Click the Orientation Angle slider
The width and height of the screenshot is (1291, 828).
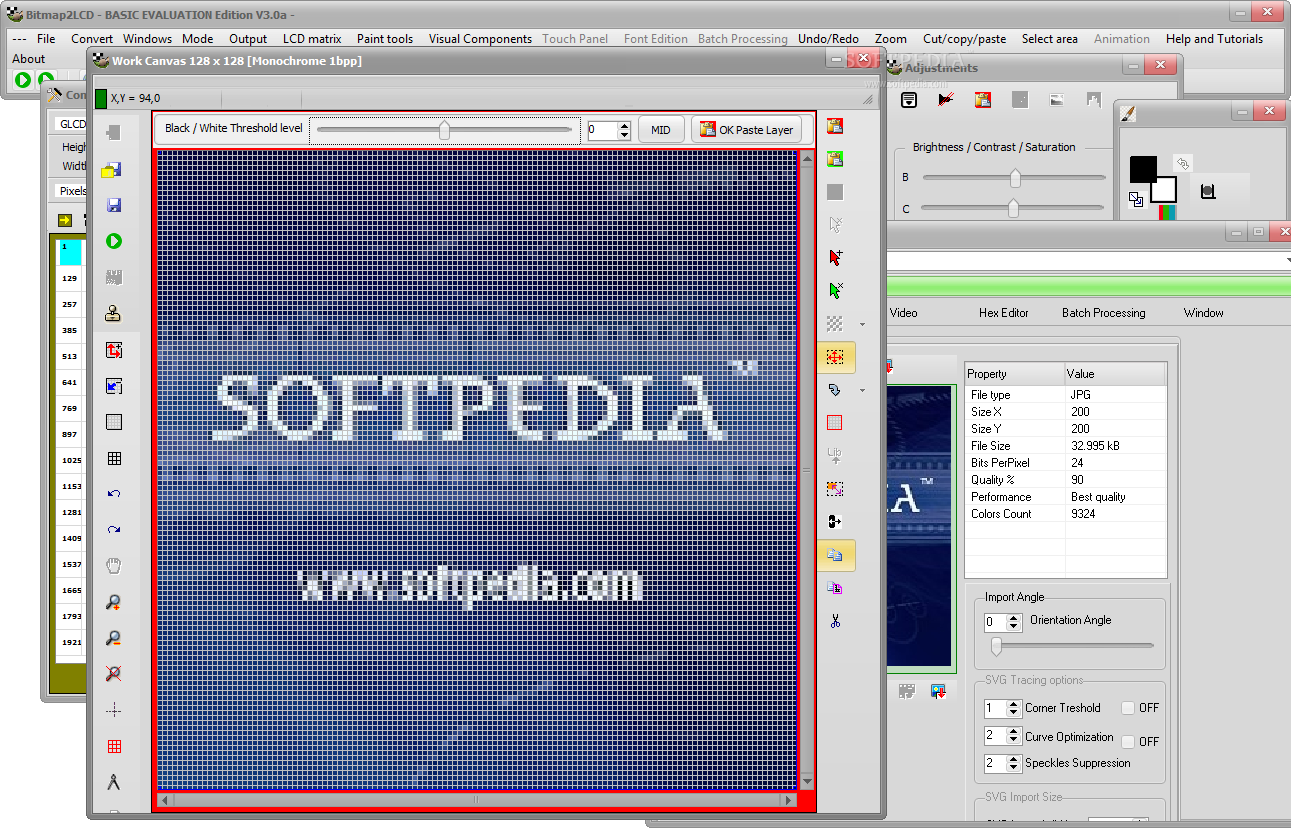[x=1070, y=647]
